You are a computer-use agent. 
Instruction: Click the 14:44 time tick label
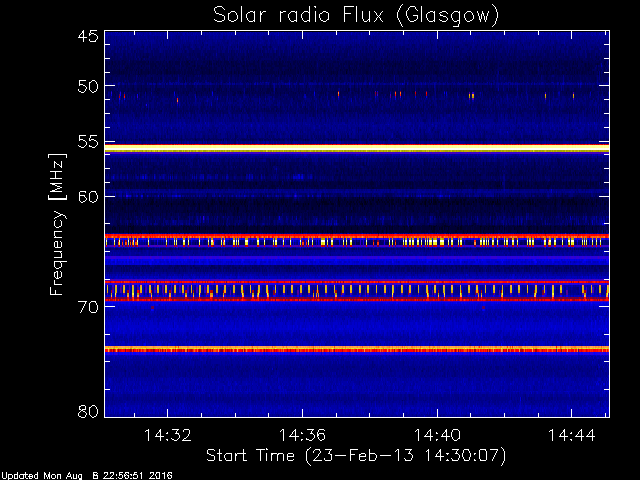coord(571,435)
